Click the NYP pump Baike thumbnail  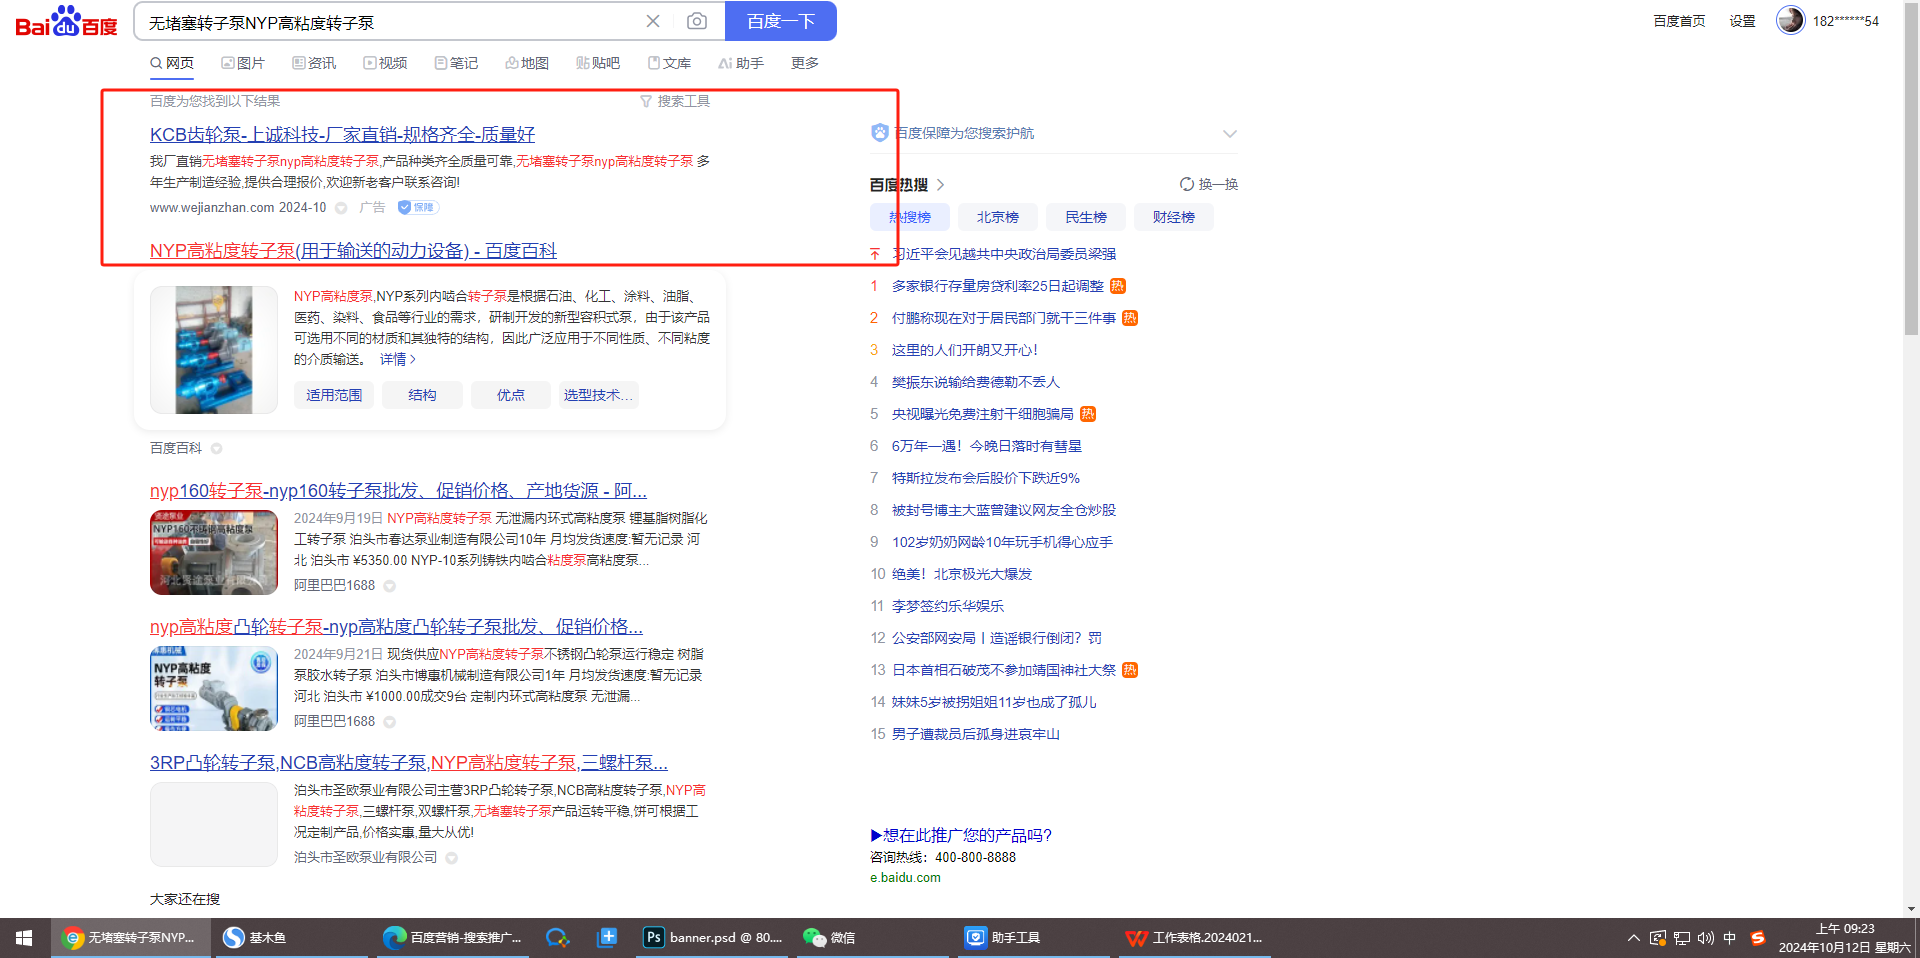pos(214,350)
